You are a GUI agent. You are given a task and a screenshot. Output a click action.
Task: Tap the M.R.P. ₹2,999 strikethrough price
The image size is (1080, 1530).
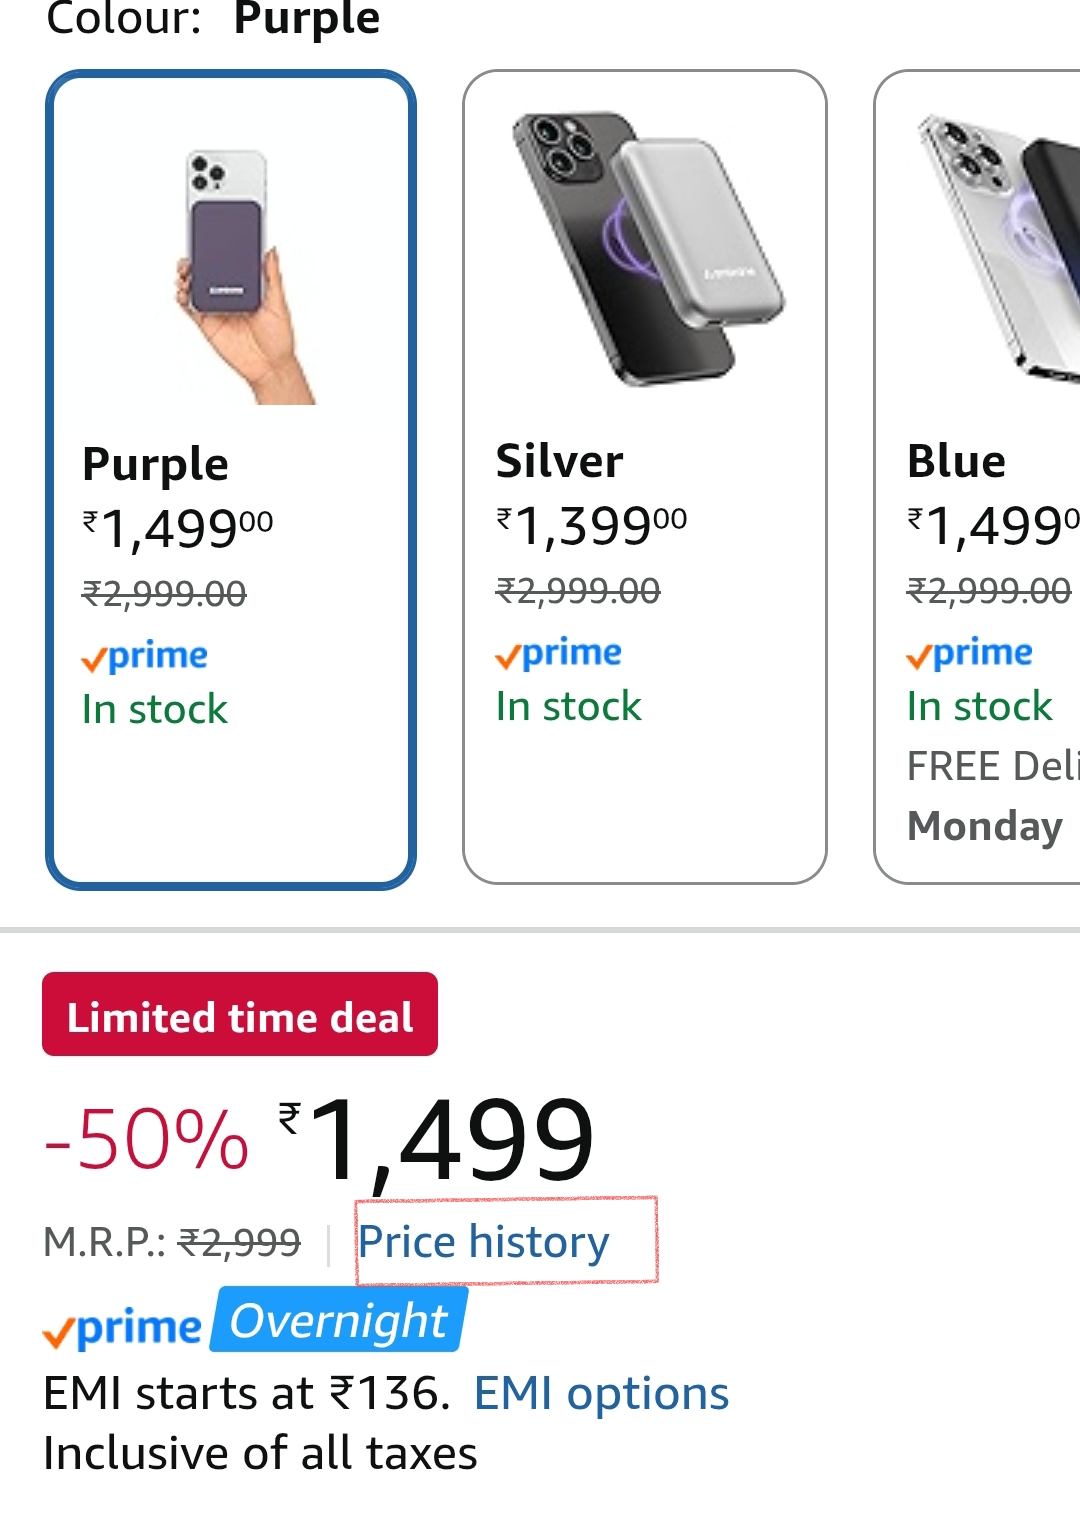(238, 1243)
